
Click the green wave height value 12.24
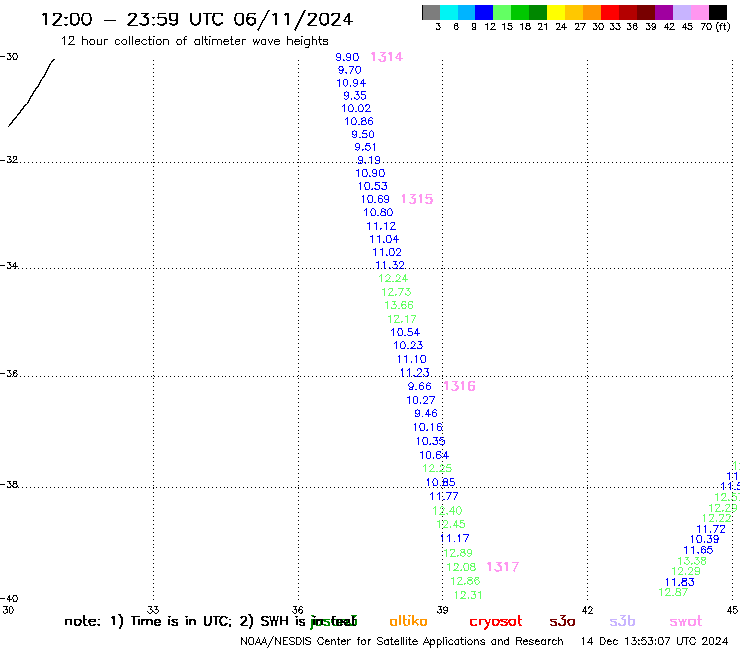(393, 279)
